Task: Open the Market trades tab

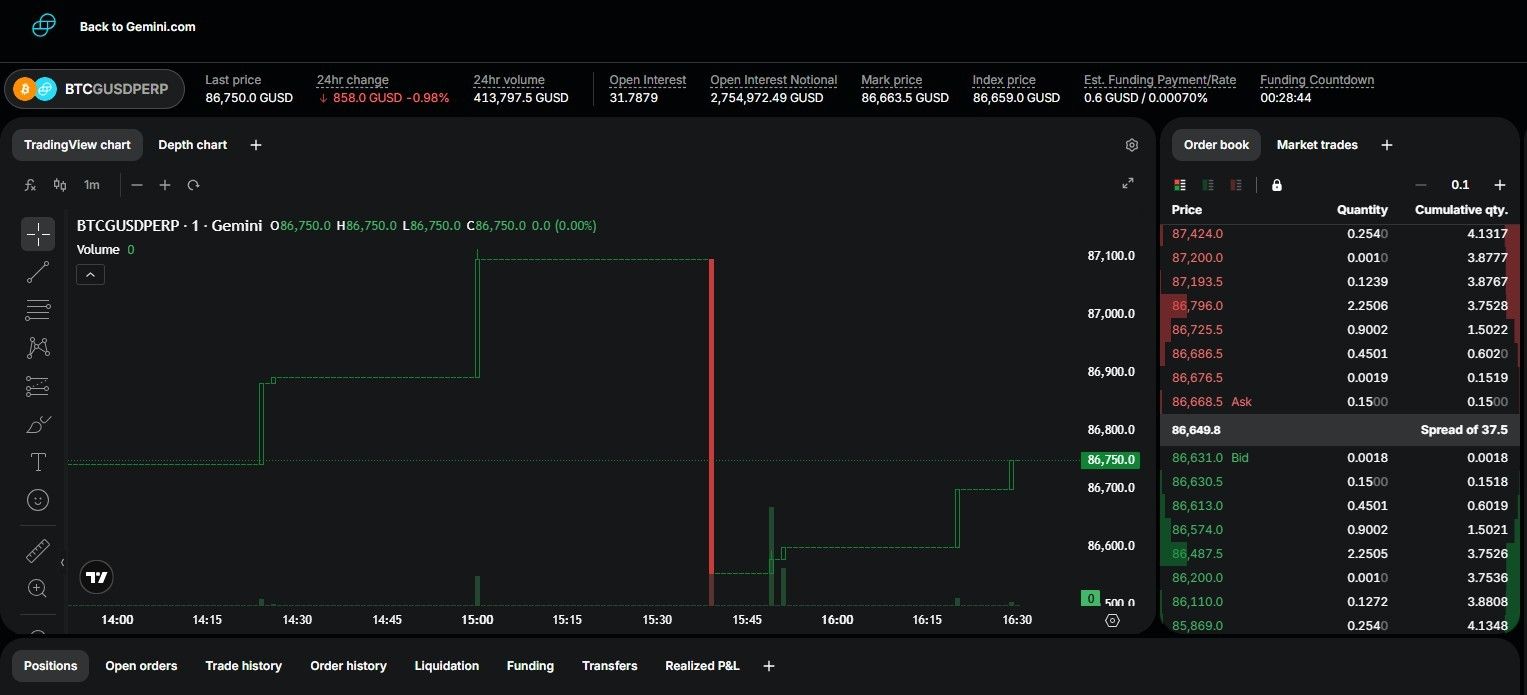Action: [x=1317, y=145]
